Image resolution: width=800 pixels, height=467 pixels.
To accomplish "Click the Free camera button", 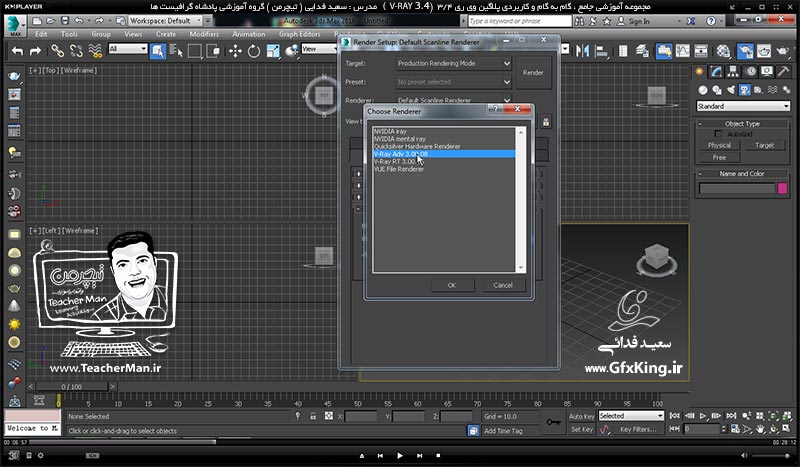I will (x=719, y=158).
